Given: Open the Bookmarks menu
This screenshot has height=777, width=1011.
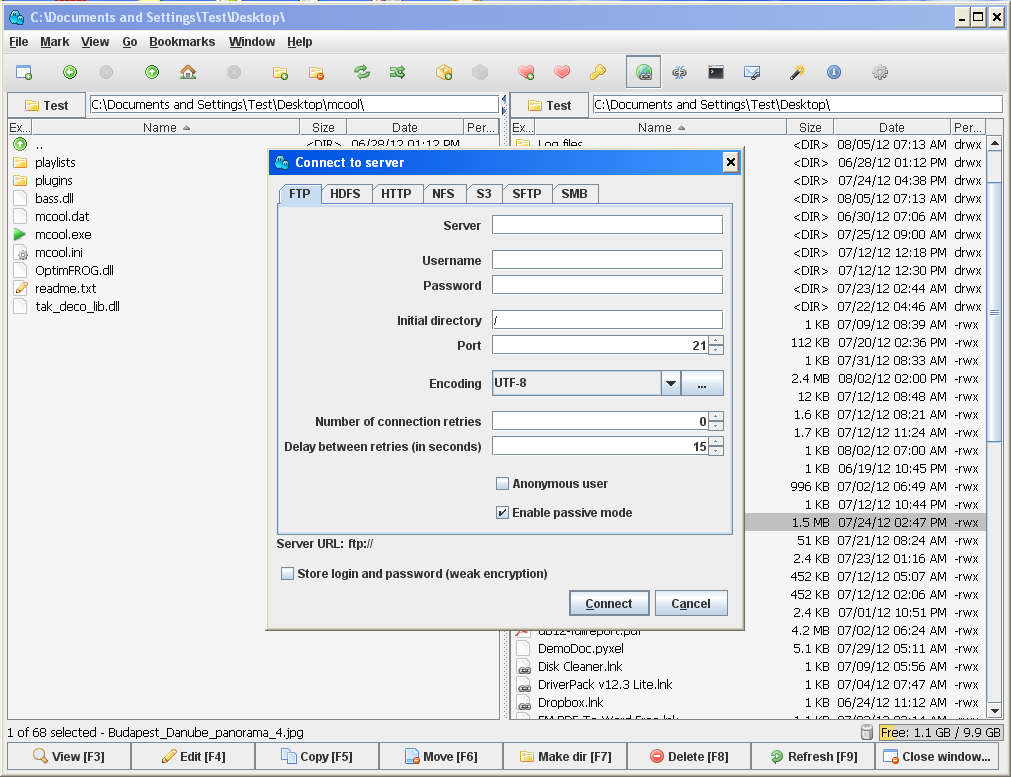Looking at the screenshot, I should click(182, 42).
